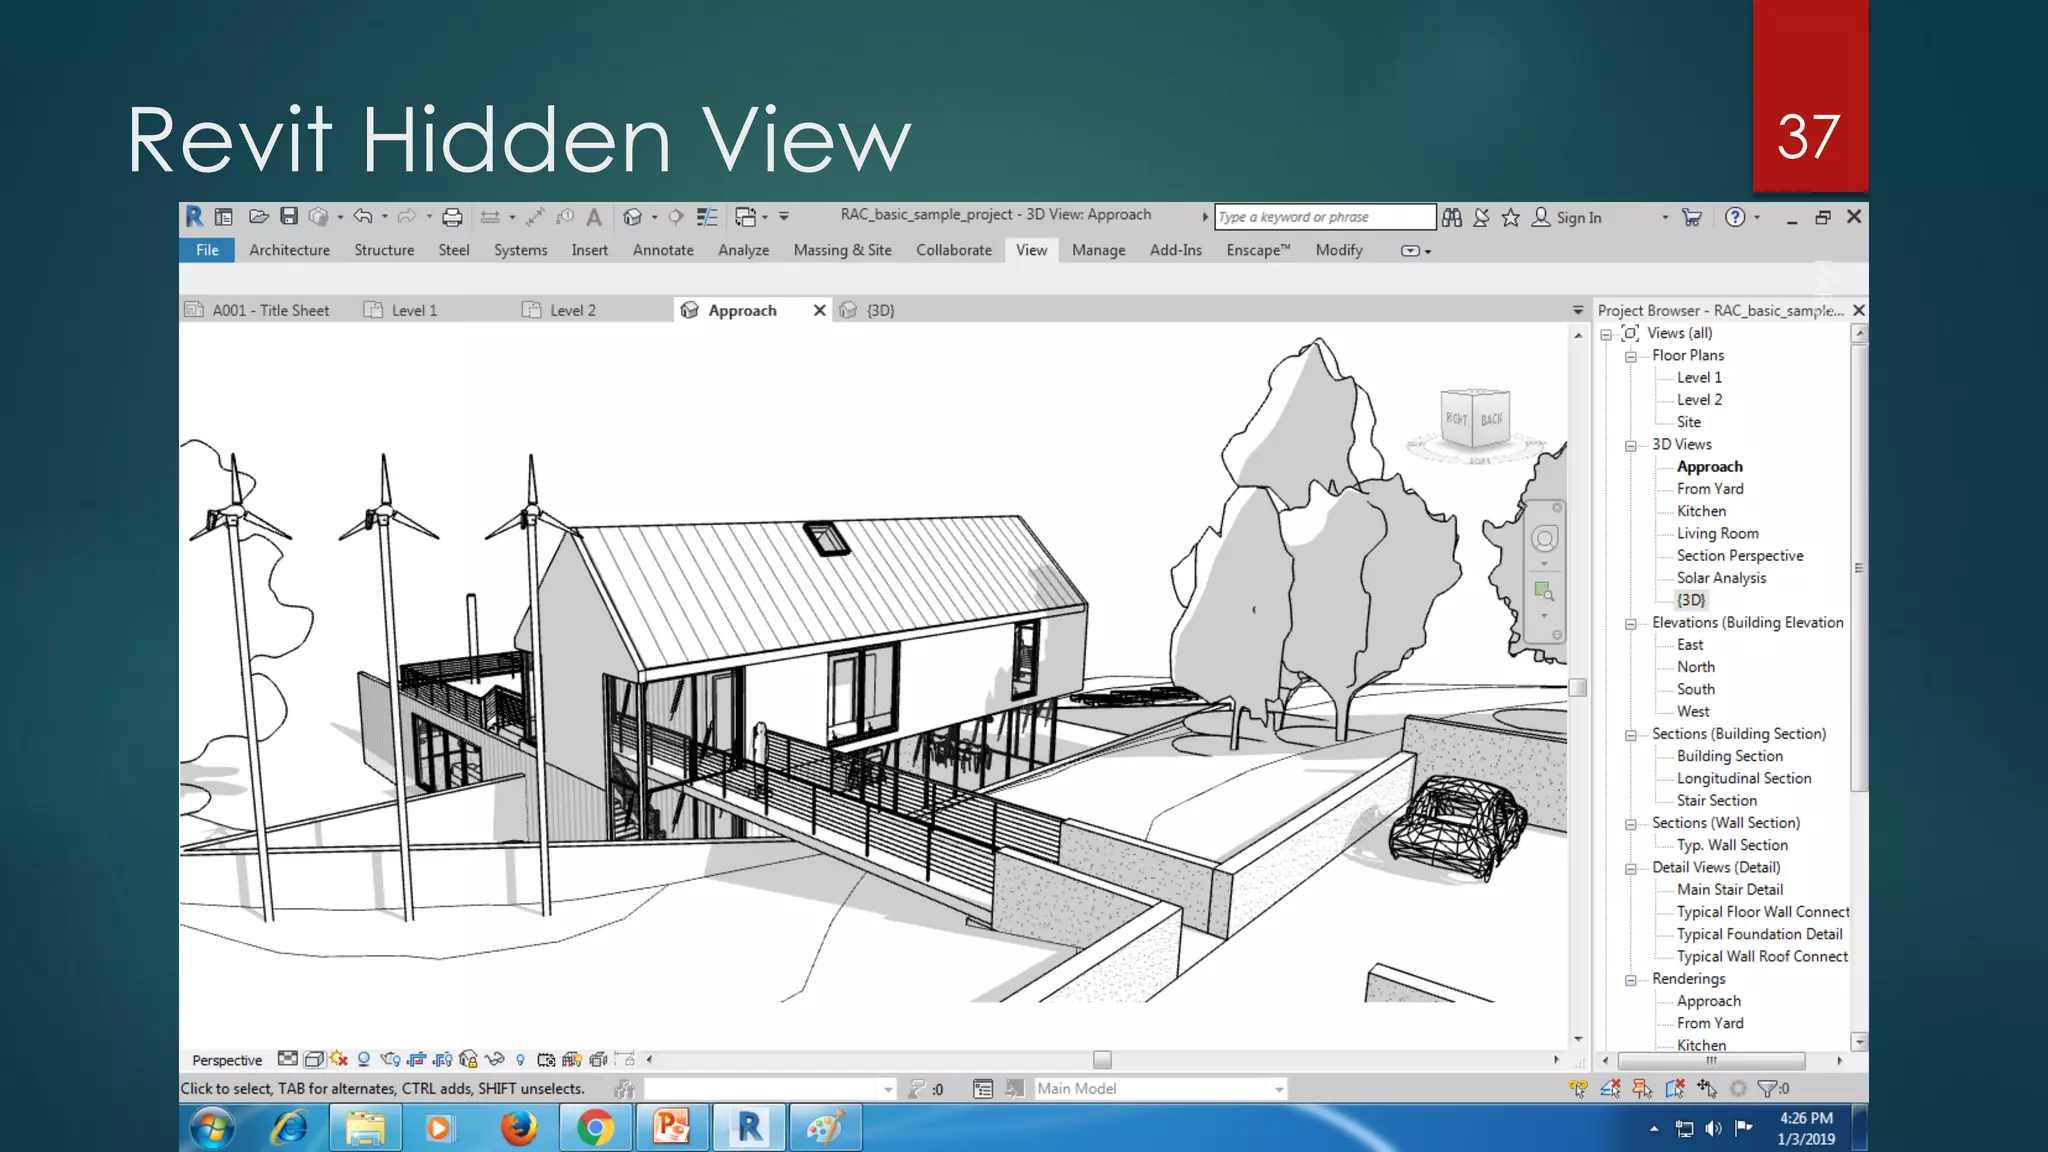Toggle Reveal Hidden Elements lightbulb icon
Viewport: 2048px width, 1152px height.
520,1060
